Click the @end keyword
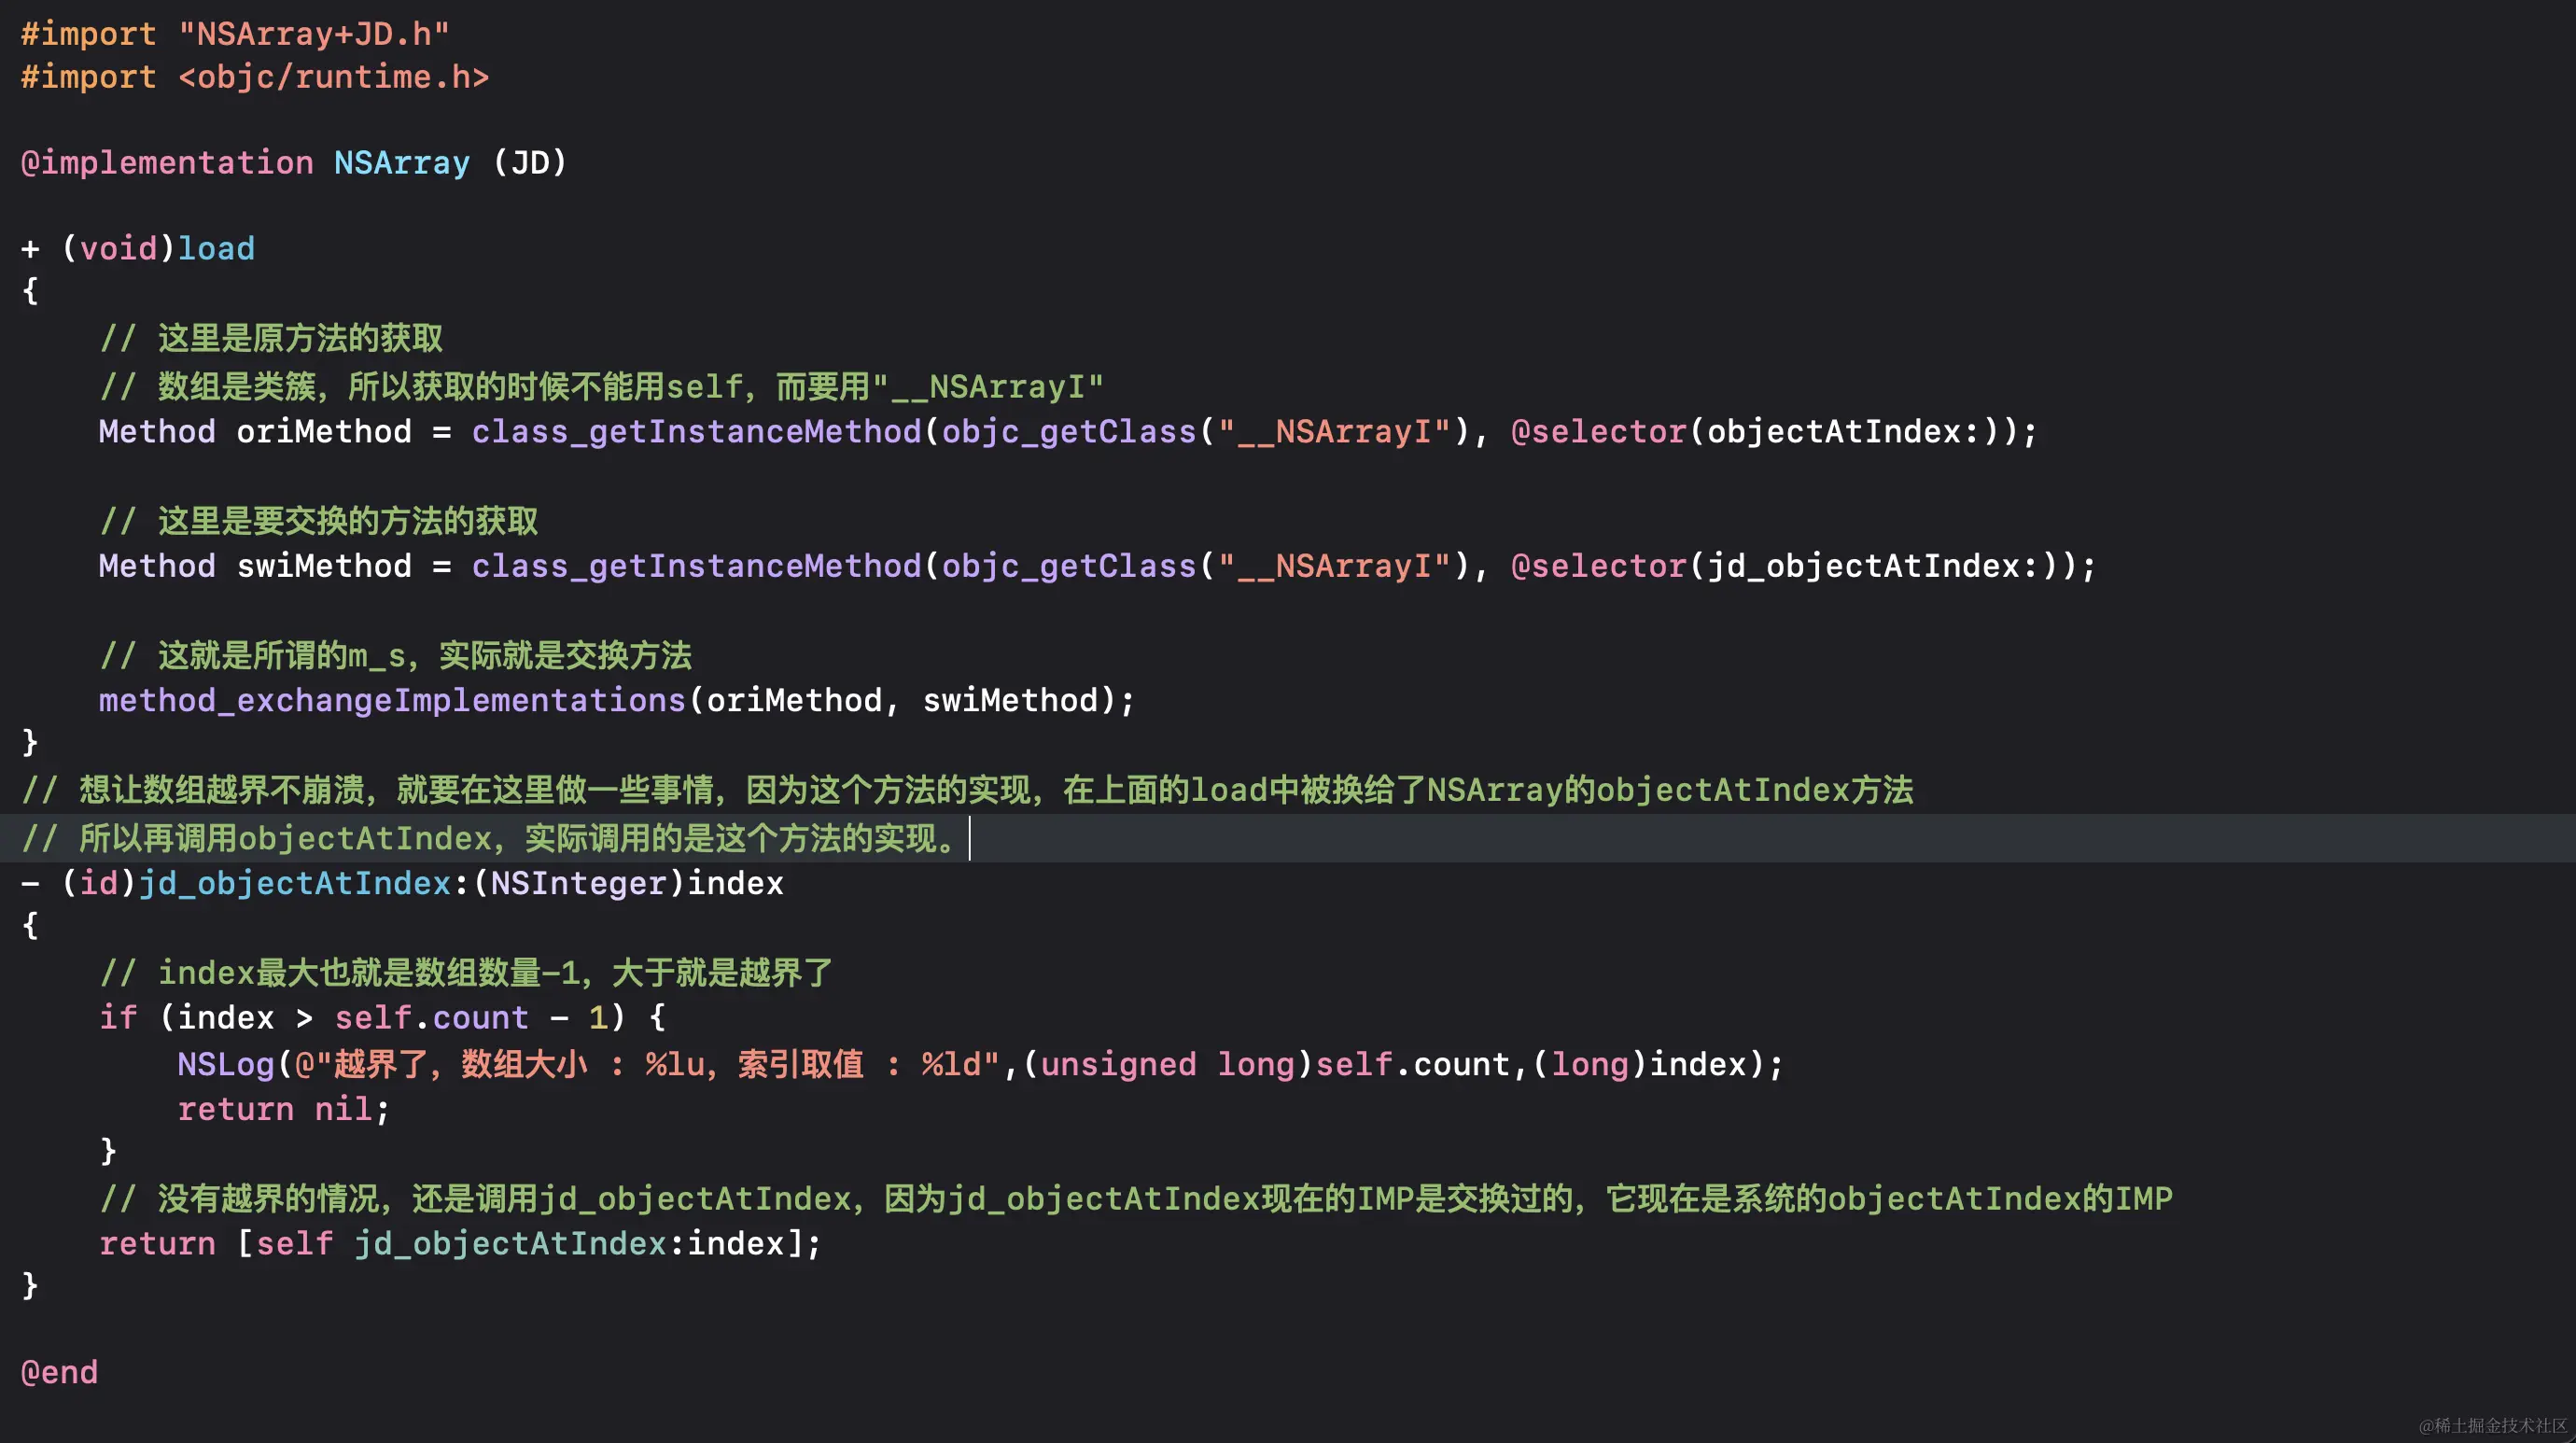Screen dimensions: 2576x1443 click(58, 1371)
